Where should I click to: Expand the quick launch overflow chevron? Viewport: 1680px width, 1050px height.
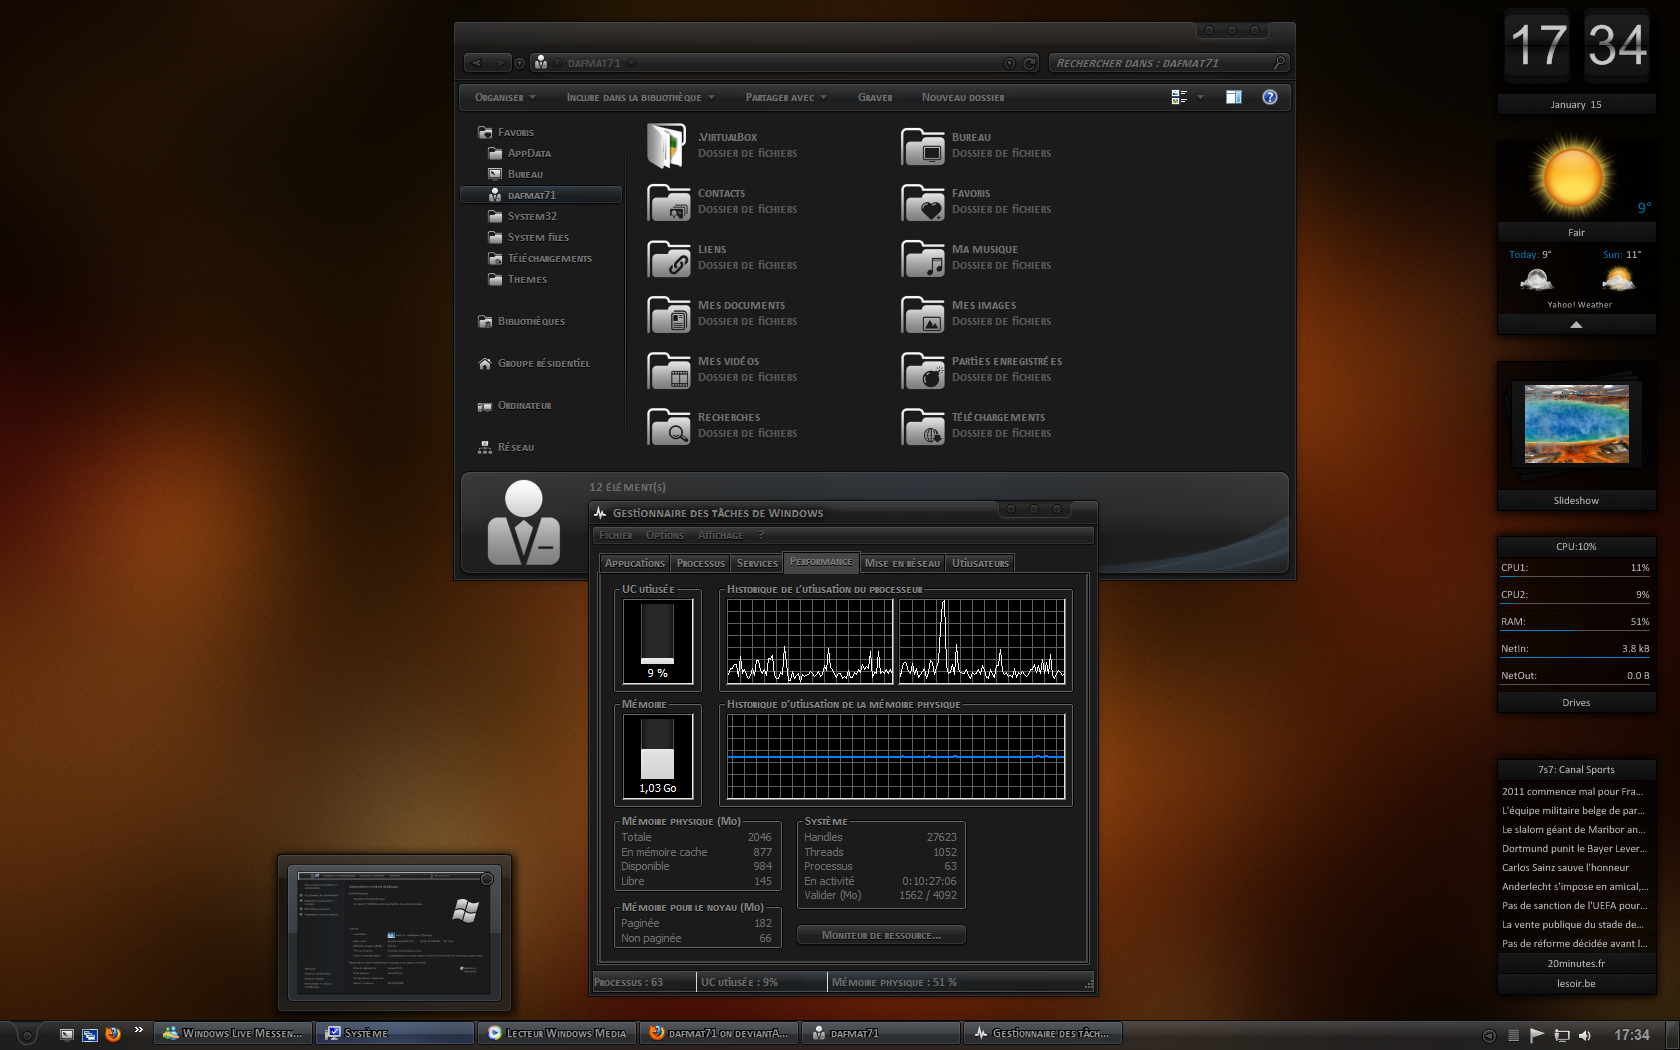pyautogui.click(x=138, y=1030)
